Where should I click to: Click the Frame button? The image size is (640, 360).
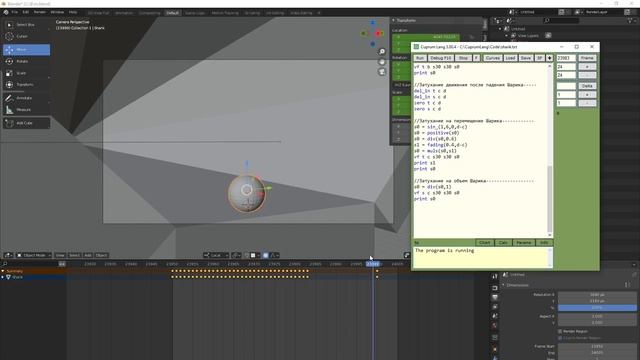(587, 58)
